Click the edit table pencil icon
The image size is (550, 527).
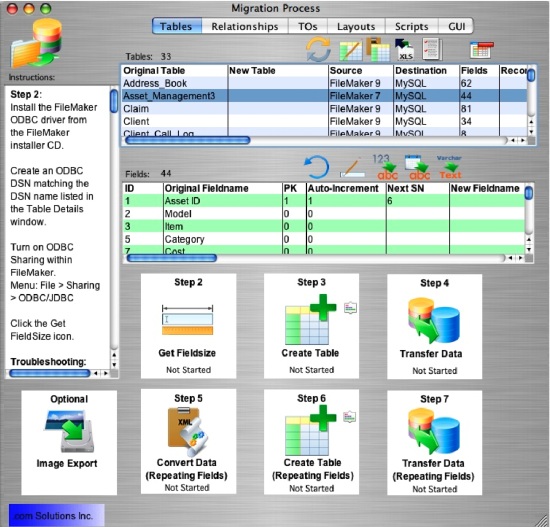click(351, 51)
